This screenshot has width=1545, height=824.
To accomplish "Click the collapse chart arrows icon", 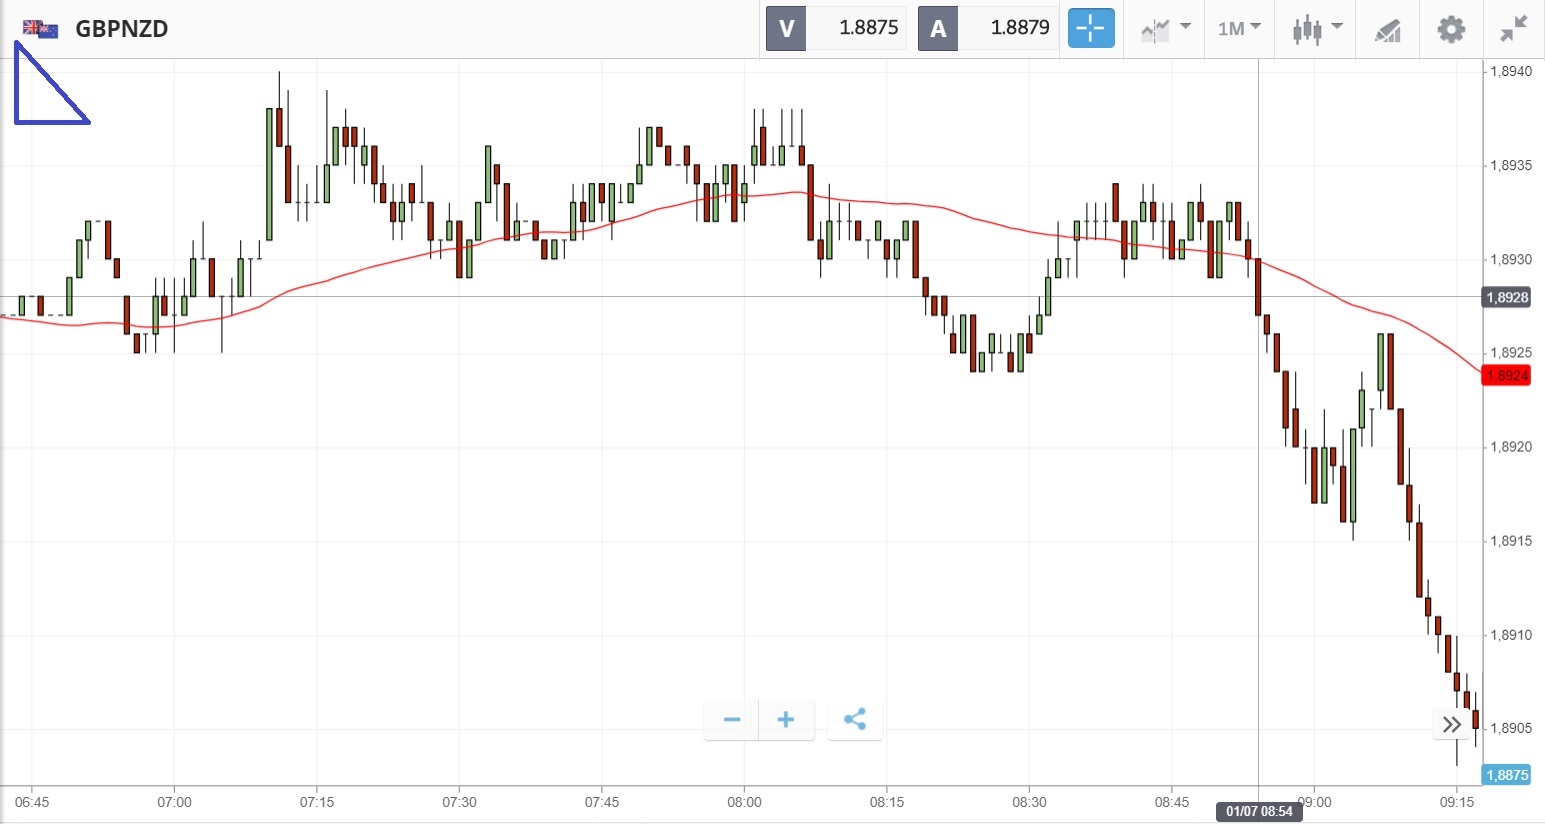I will coord(1514,28).
